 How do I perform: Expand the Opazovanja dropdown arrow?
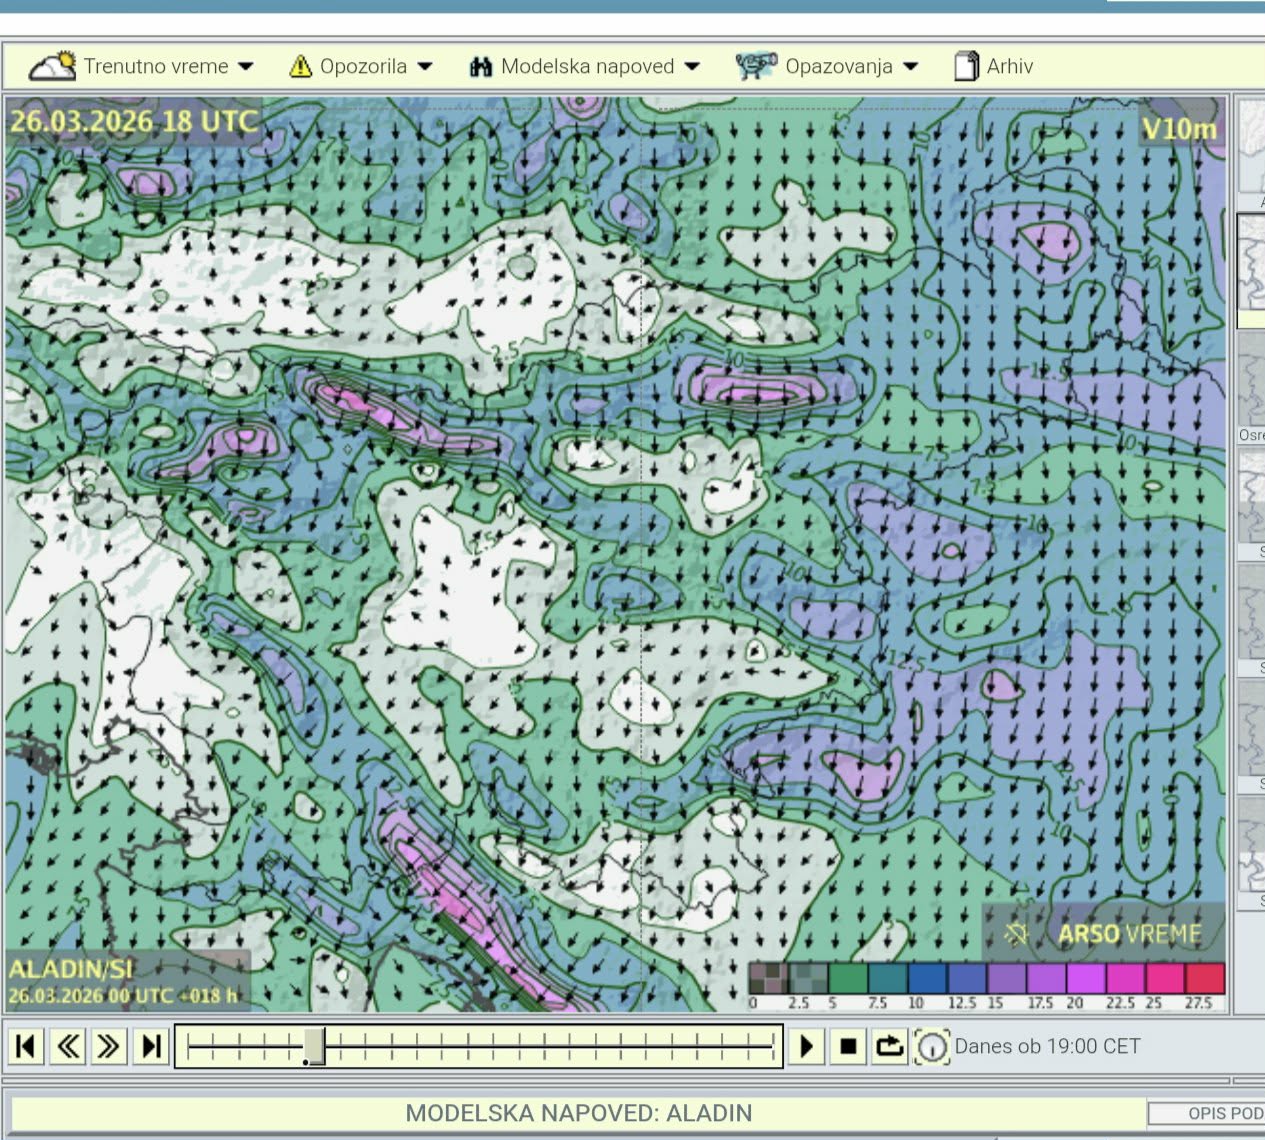tap(910, 67)
